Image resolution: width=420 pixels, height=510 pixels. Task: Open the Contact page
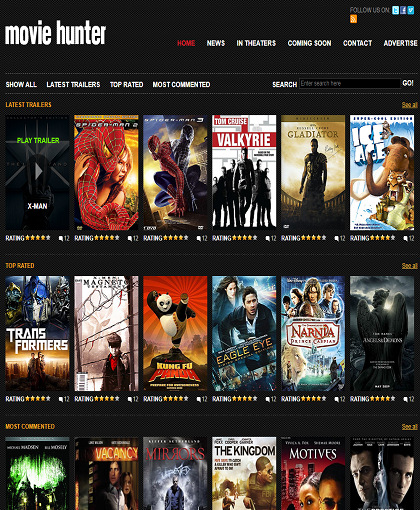point(357,43)
